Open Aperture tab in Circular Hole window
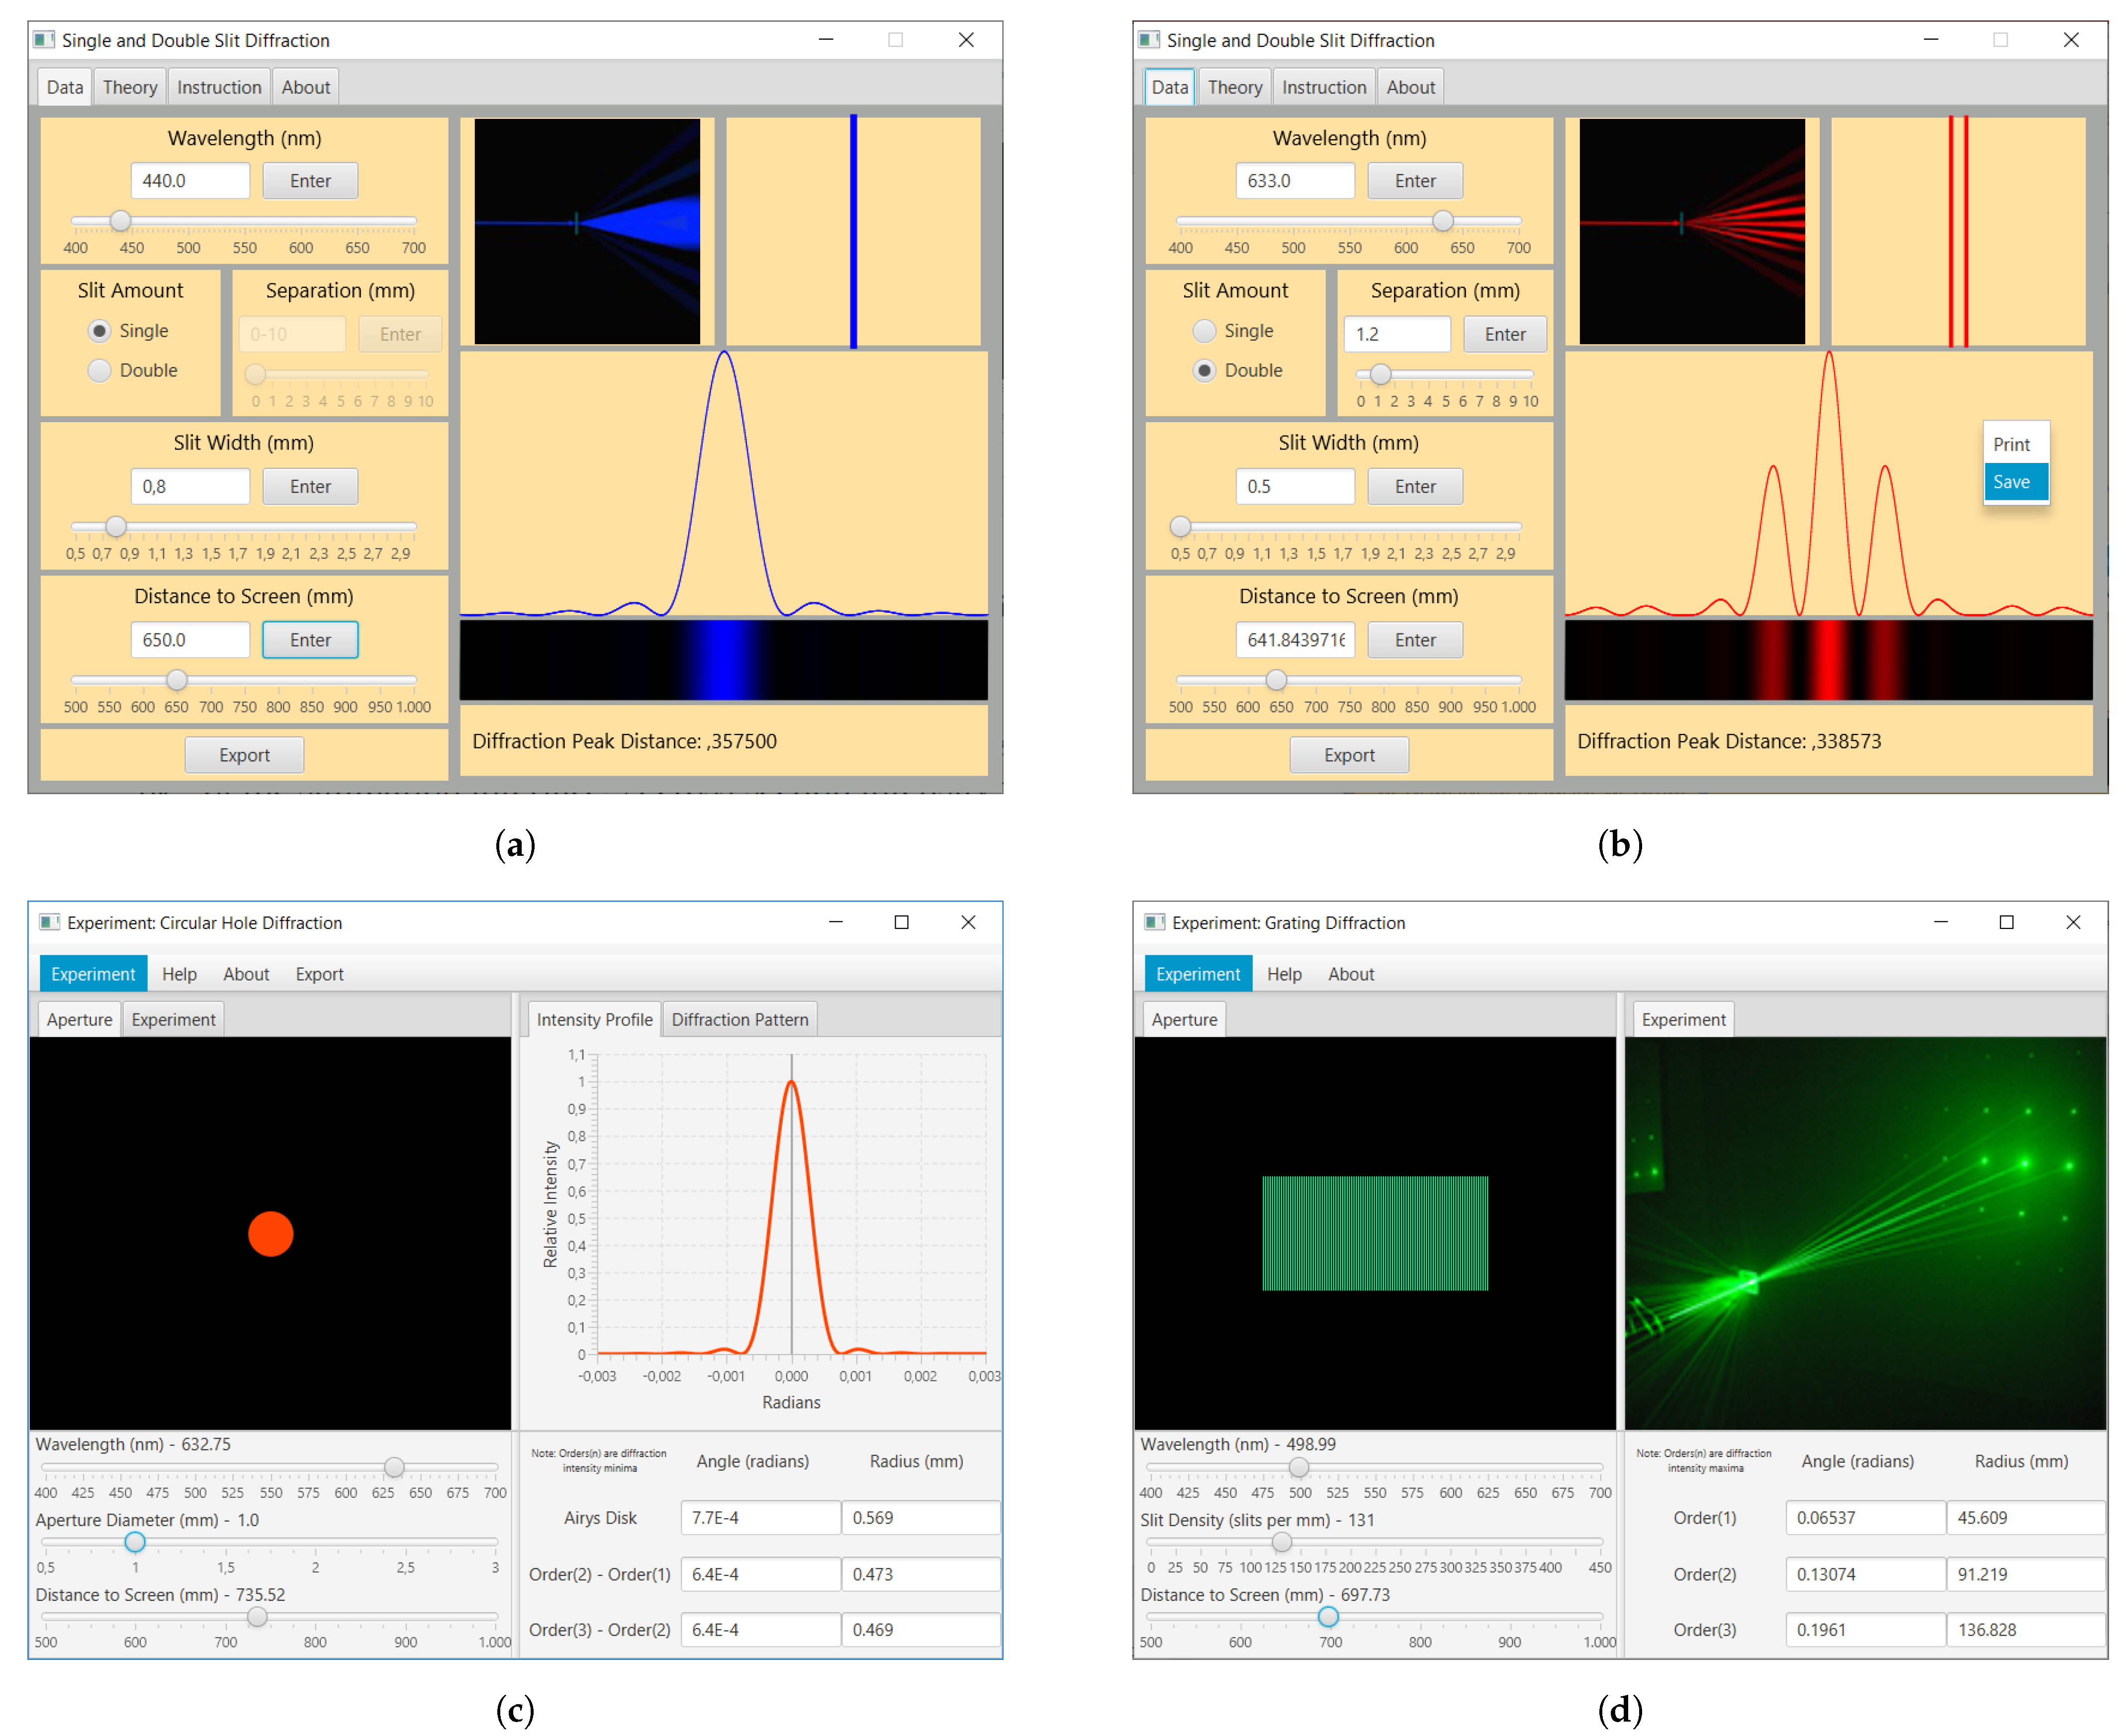Viewport: 2126px width, 1736px height. 80,1021
